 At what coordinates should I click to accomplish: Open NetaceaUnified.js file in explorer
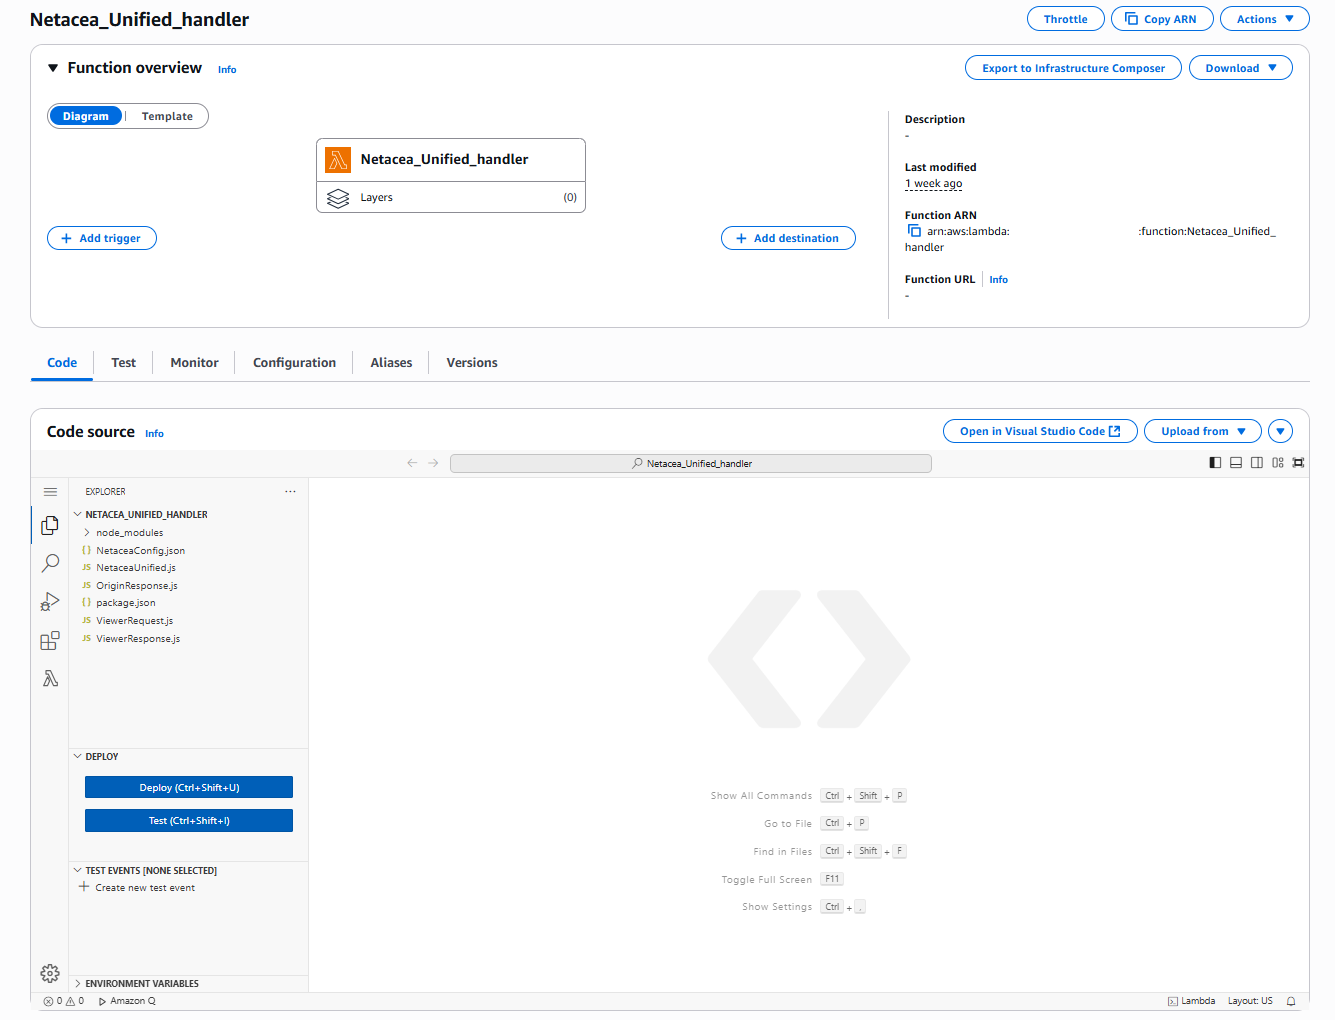[x=136, y=568]
